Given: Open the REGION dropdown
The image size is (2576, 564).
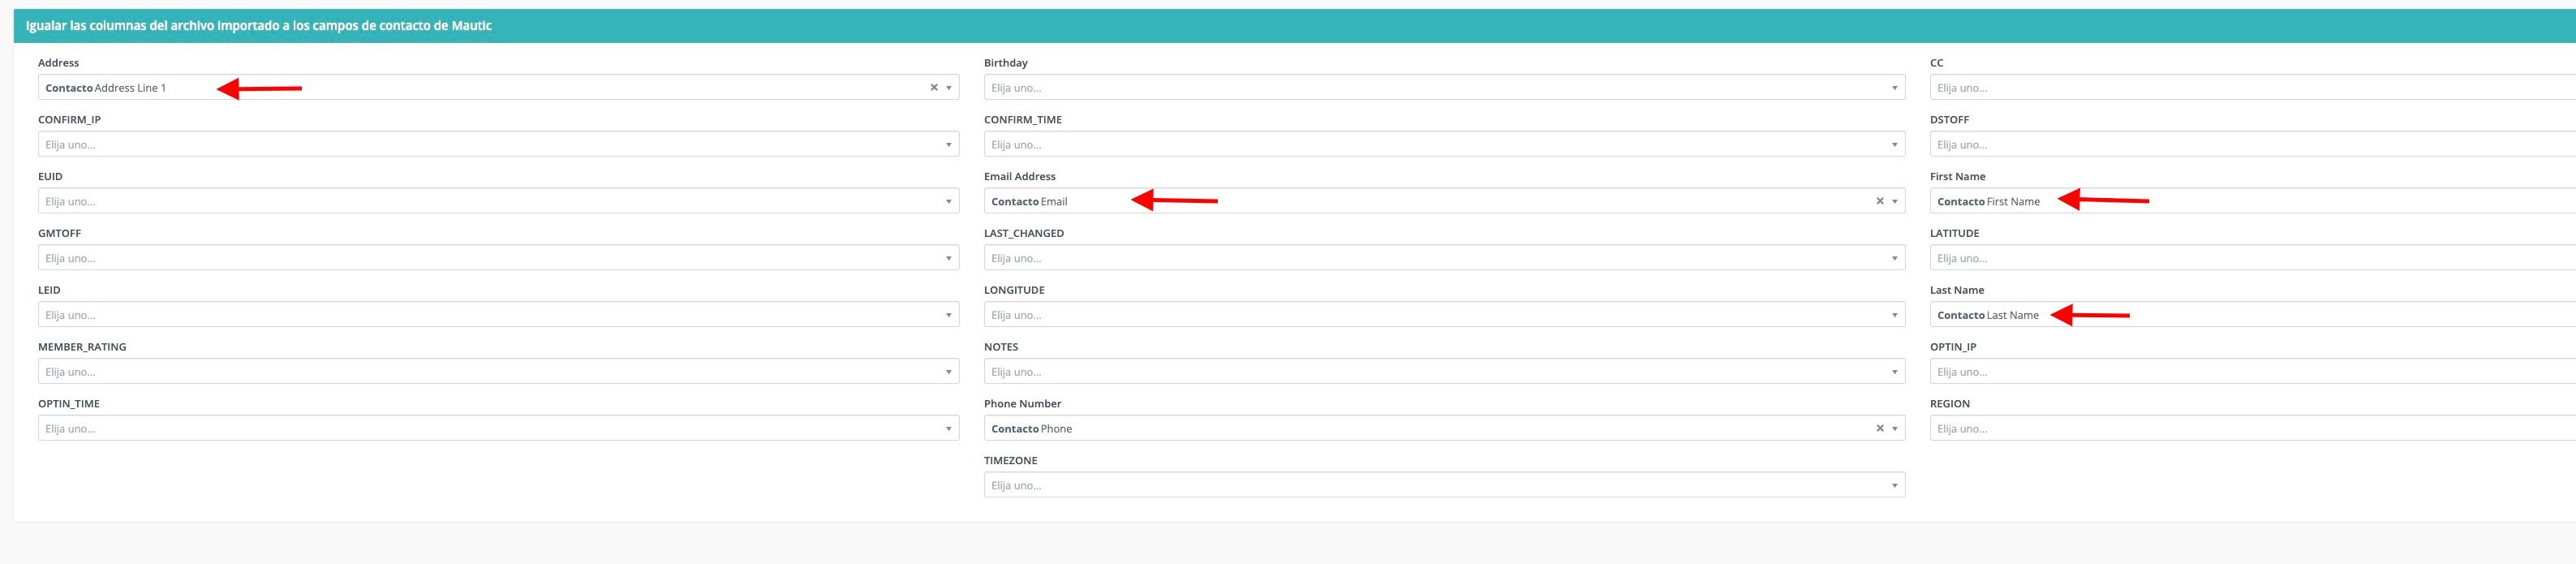Looking at the screenshot, I should [2253, 428].
